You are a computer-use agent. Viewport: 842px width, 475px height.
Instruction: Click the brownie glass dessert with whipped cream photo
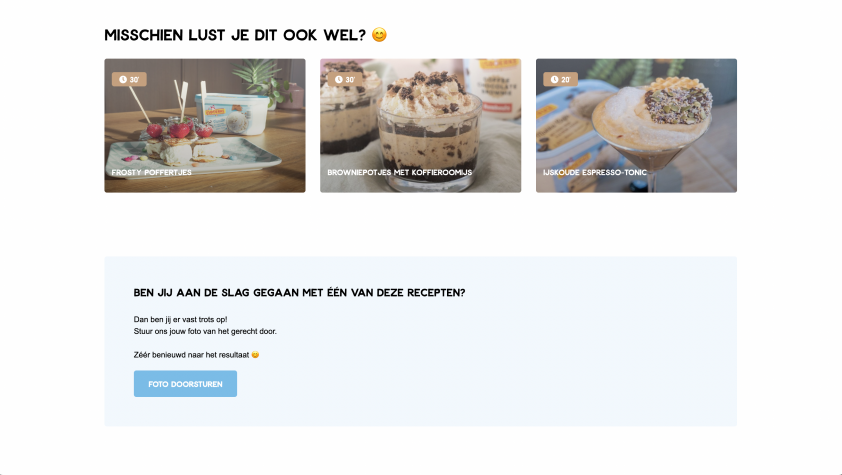[x=420, y=126]
